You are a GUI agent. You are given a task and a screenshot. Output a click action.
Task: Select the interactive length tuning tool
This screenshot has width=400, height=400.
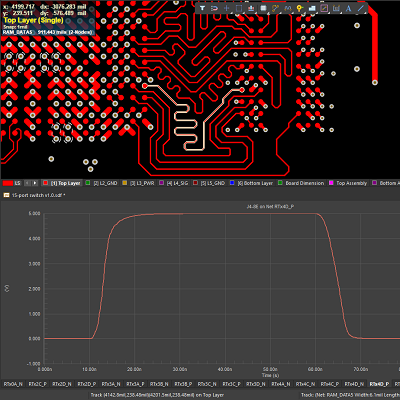pyautogui.click(x=287, y=8)
